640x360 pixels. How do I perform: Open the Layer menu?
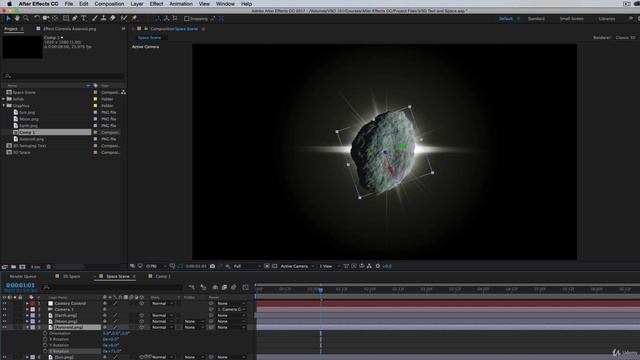pyautogui.click(x=137, y=4)
